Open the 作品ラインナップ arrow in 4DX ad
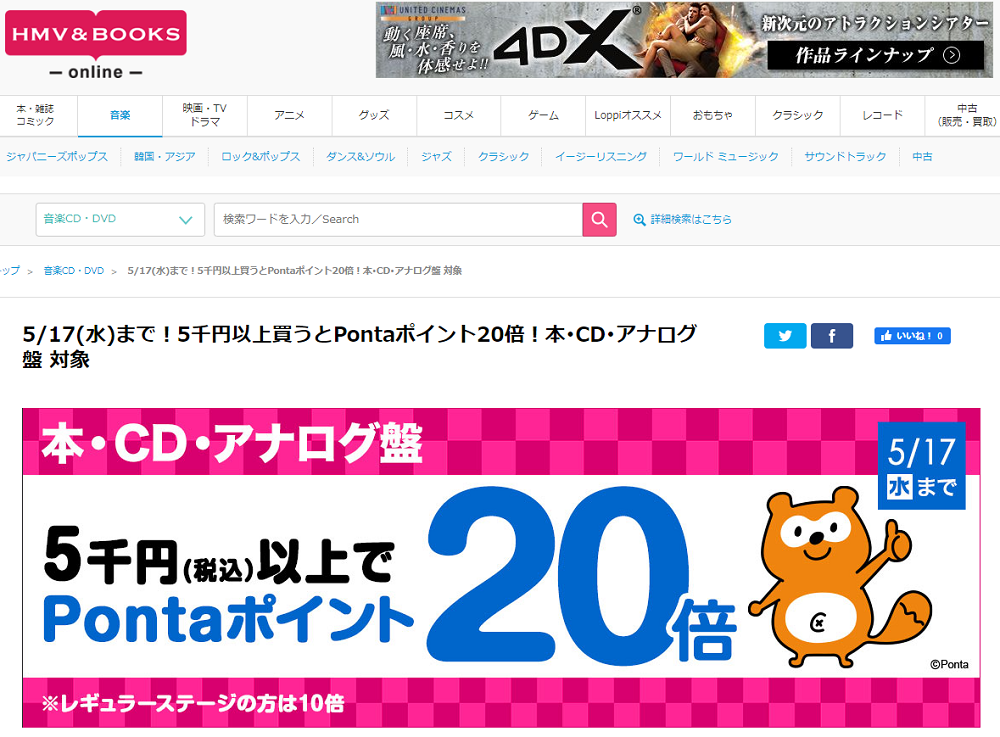The height and width of the screenshot is (737, 1000). 952,55
